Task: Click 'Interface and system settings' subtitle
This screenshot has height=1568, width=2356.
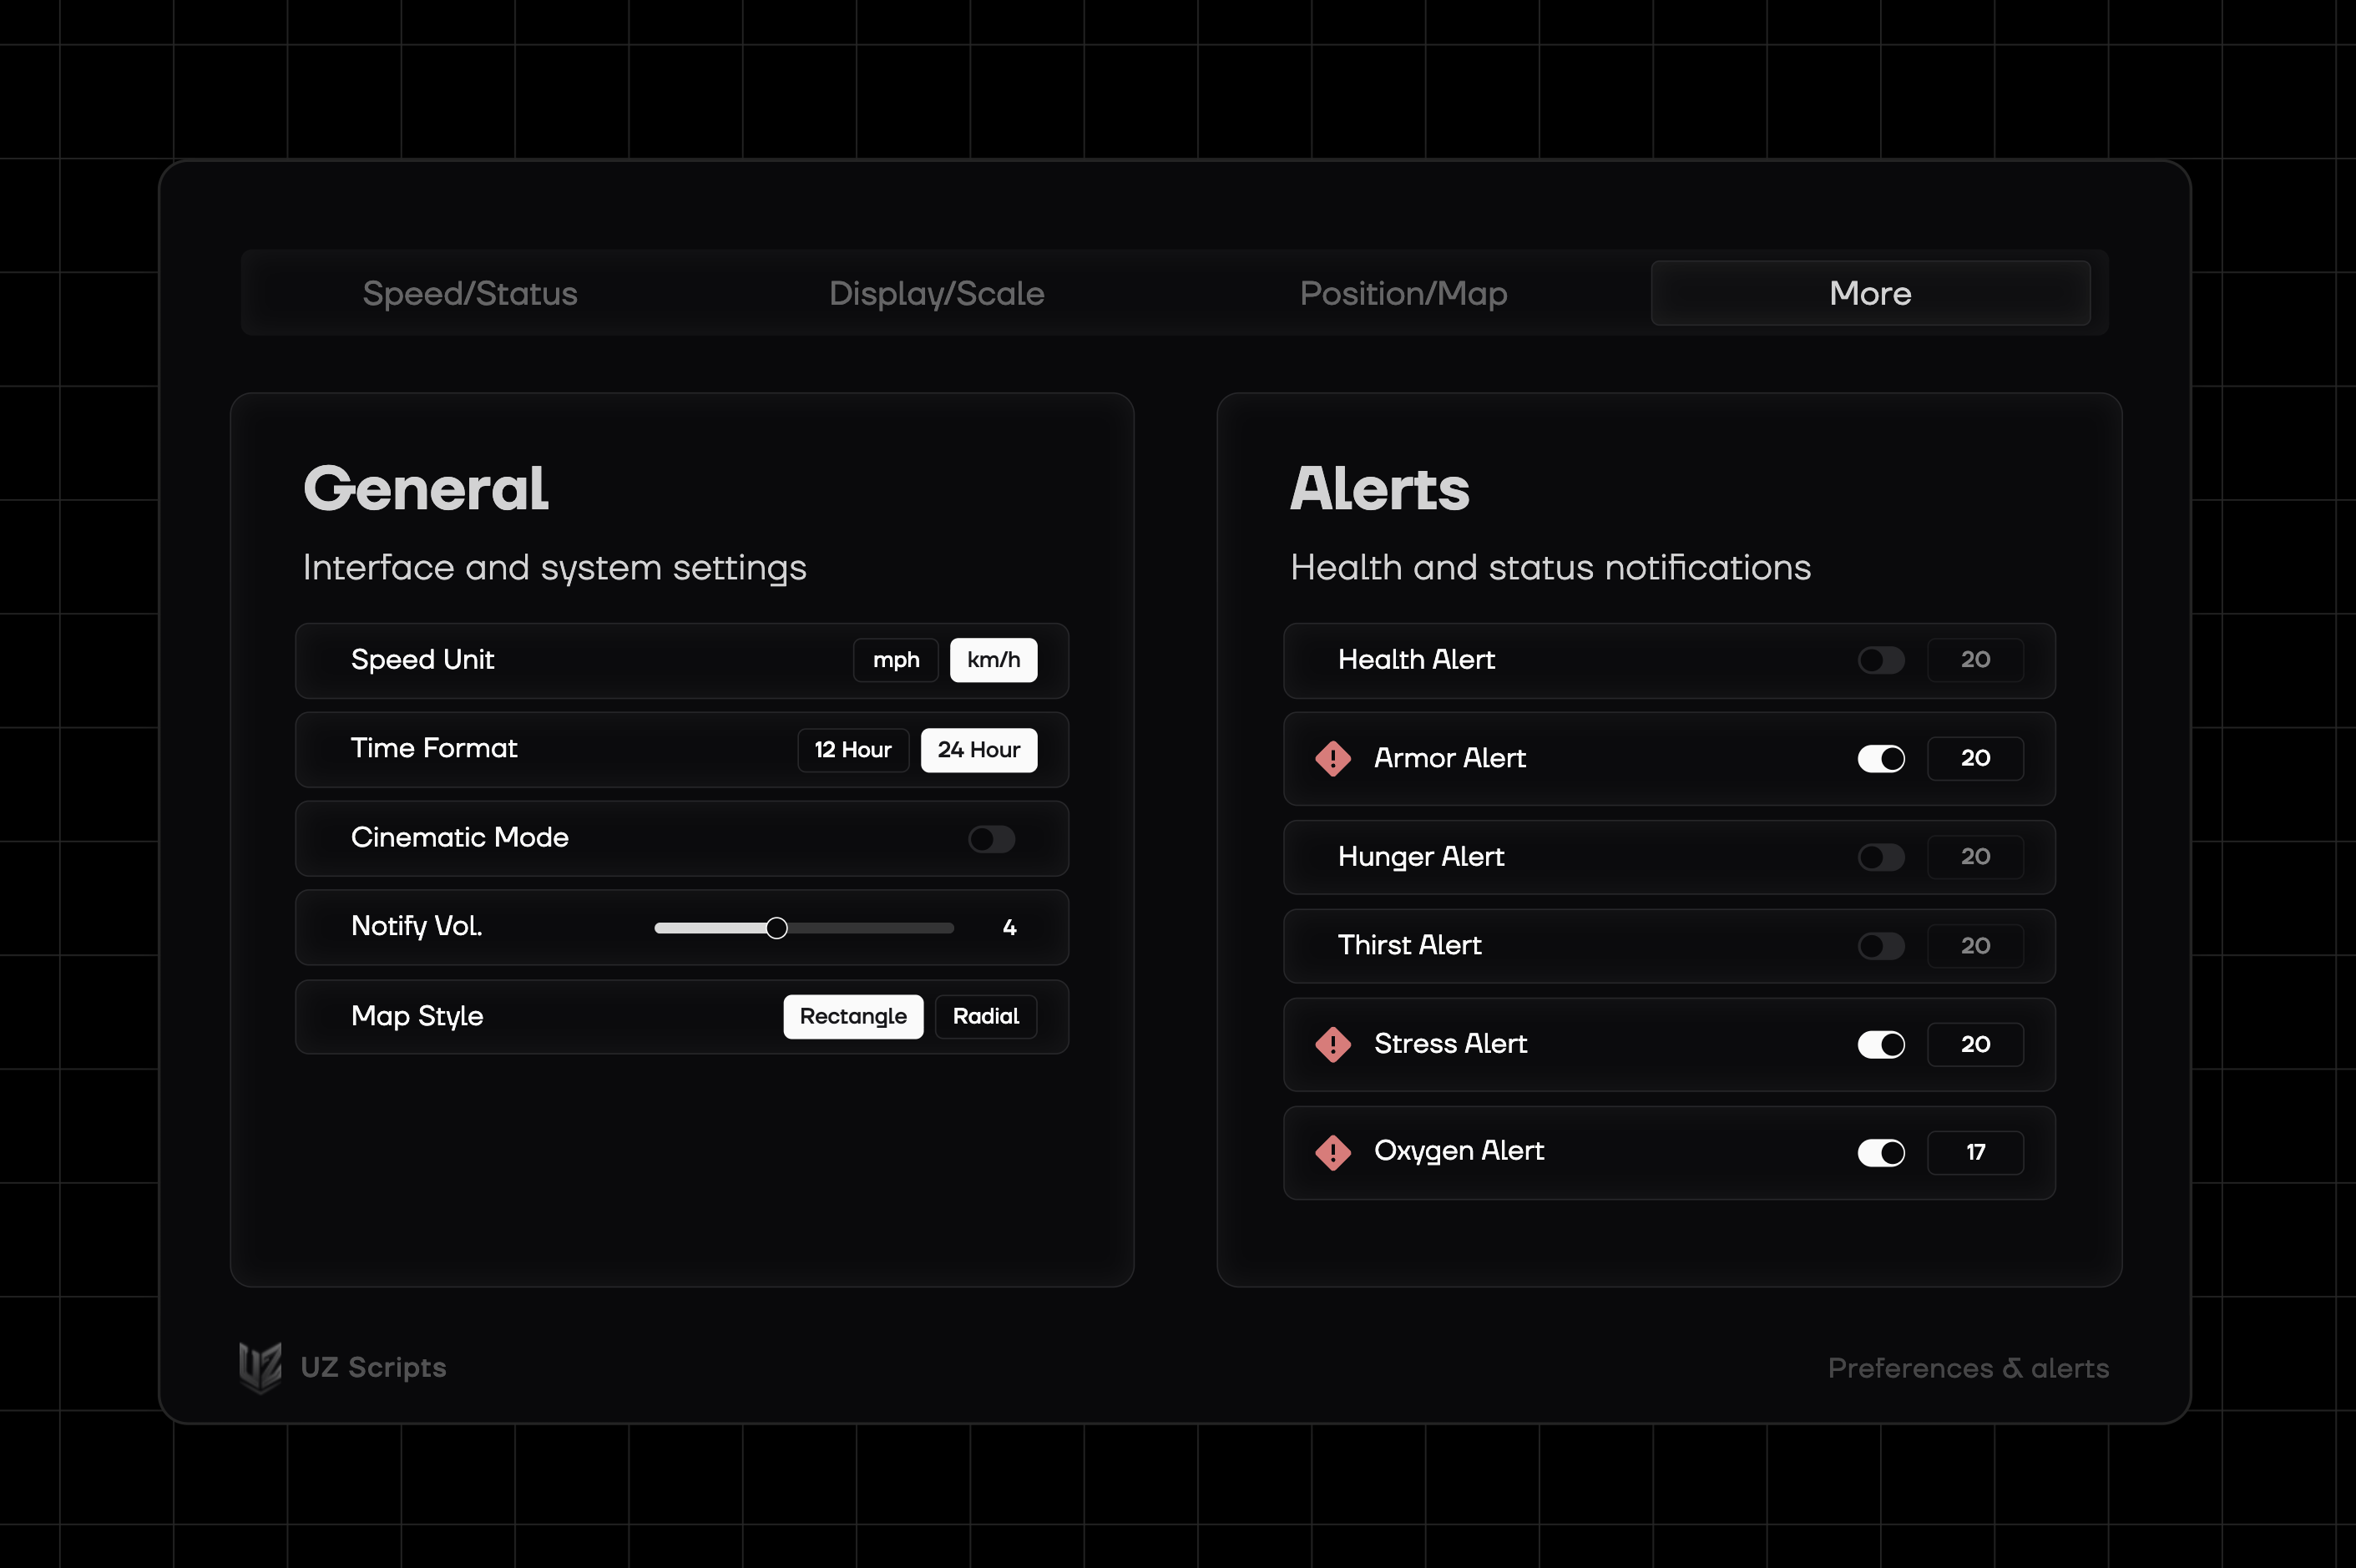Action: tap(555, 568)
